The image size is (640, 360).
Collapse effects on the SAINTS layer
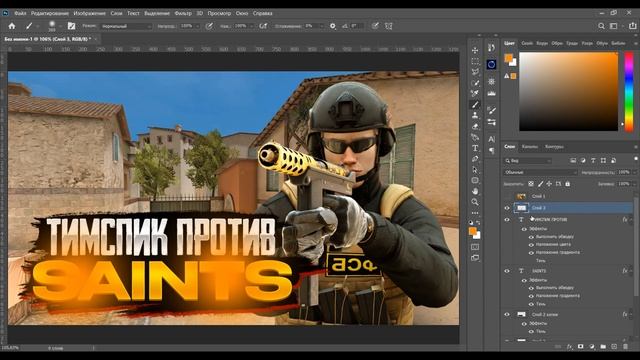631,271
